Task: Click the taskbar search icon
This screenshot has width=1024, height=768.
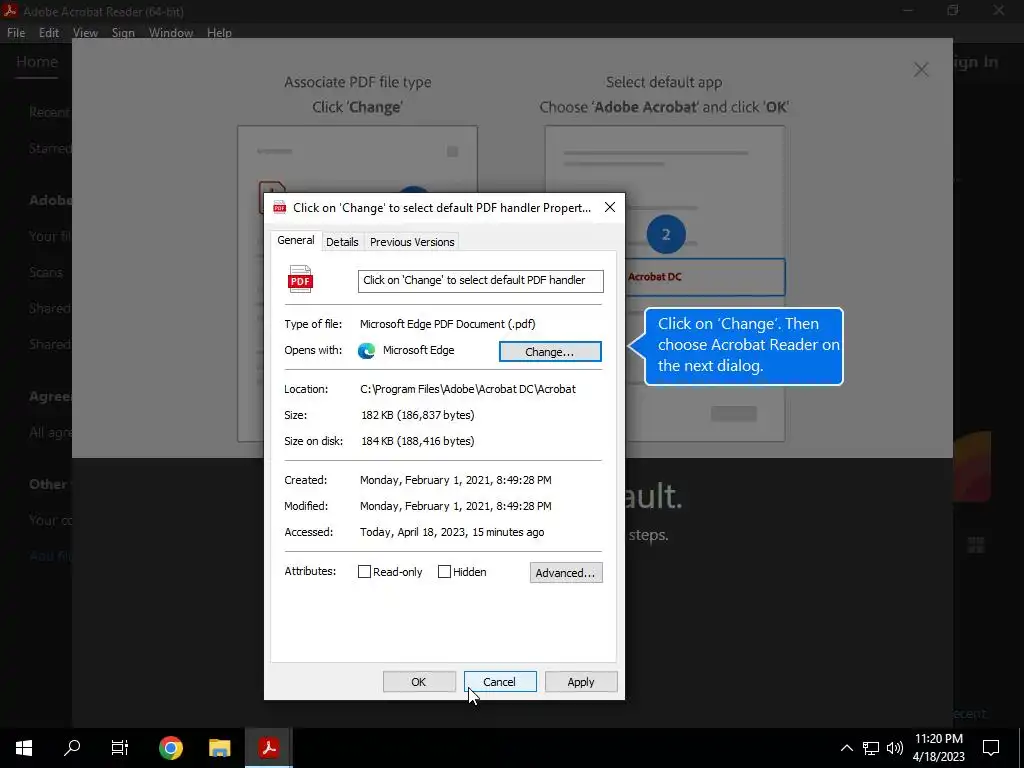Action: tap(72, 748)
